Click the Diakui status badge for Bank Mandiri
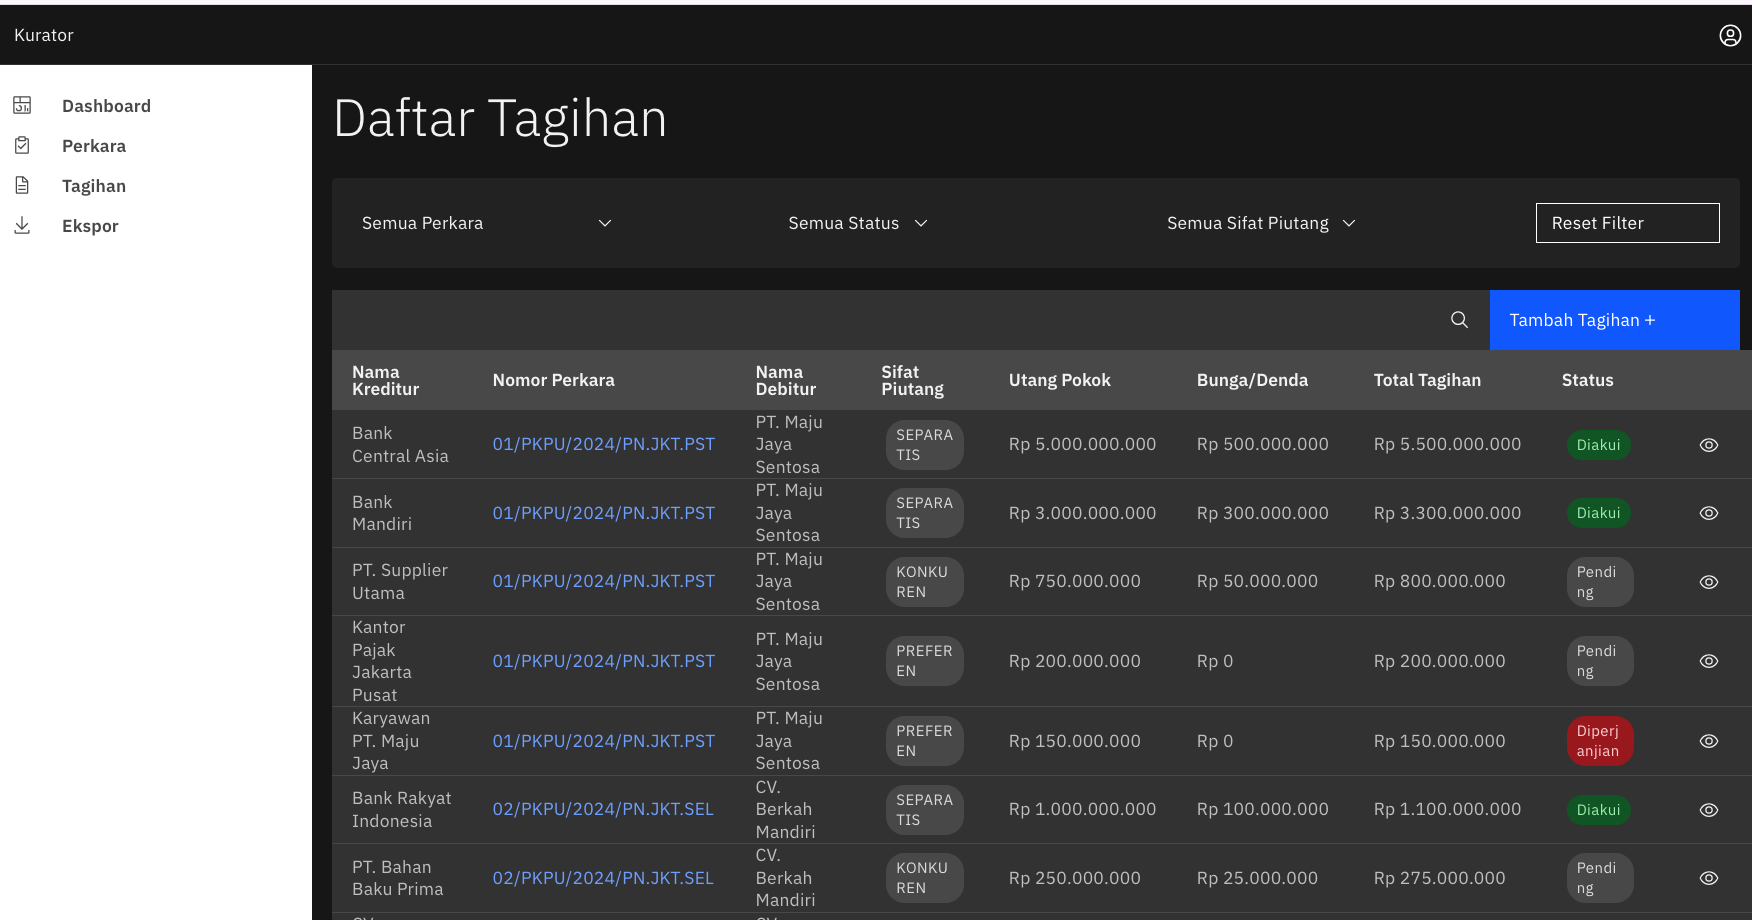The height and width of the screenshot is (920, 1752). (x=1599, y=513)
